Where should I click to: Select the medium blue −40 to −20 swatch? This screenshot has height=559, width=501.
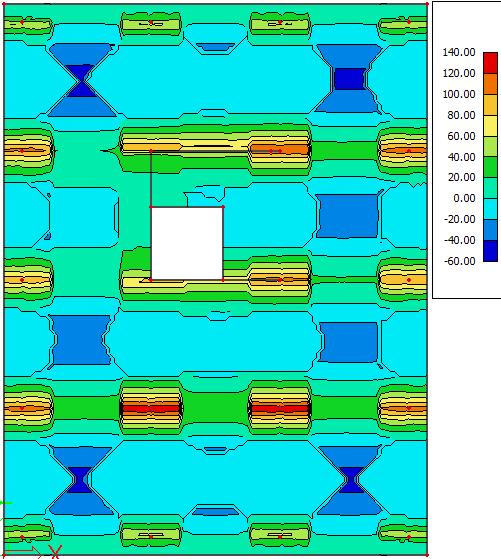490,230
